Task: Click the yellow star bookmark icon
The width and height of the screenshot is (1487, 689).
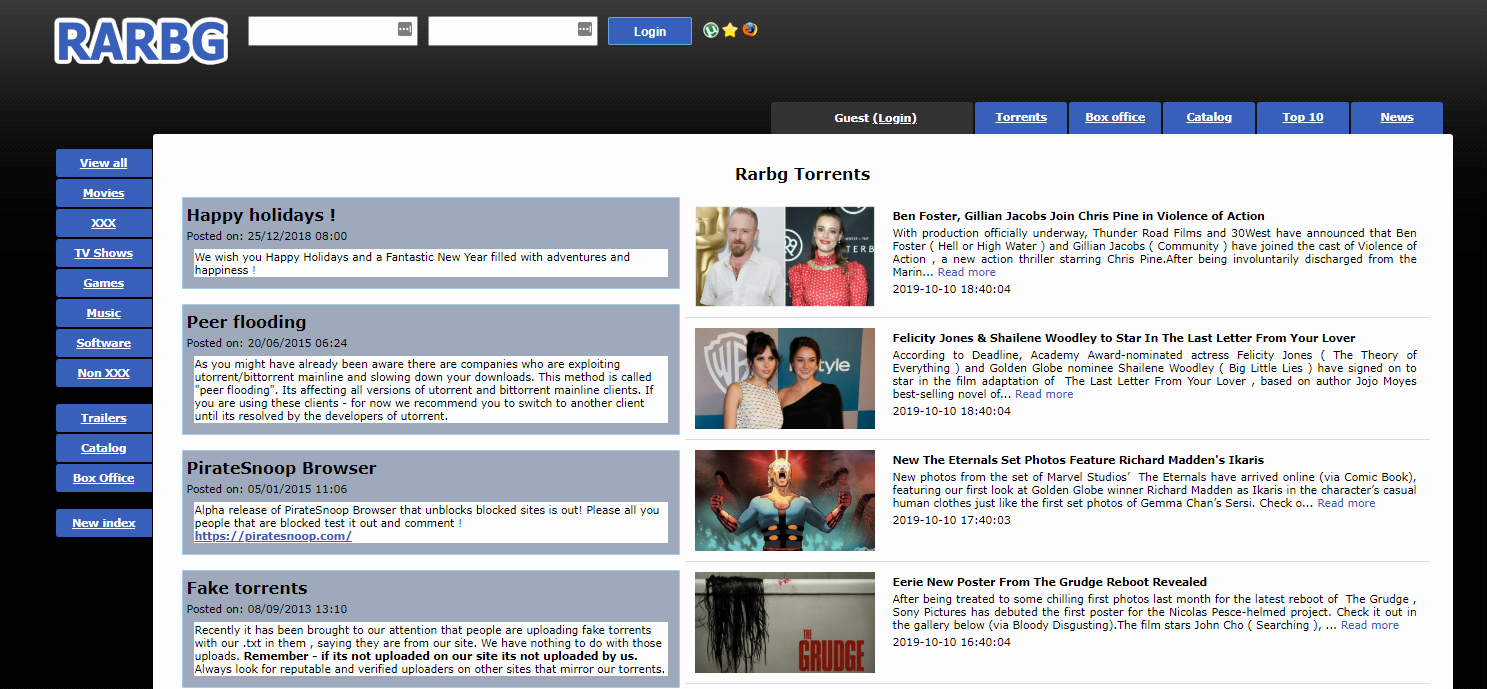Action: coord(730,30)
